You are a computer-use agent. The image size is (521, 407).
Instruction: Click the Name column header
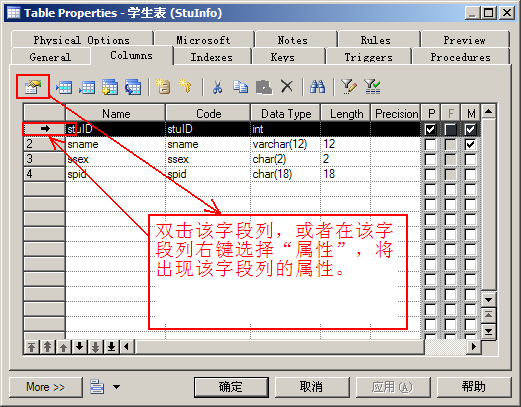pyautogui.click(x=116, y=114)
